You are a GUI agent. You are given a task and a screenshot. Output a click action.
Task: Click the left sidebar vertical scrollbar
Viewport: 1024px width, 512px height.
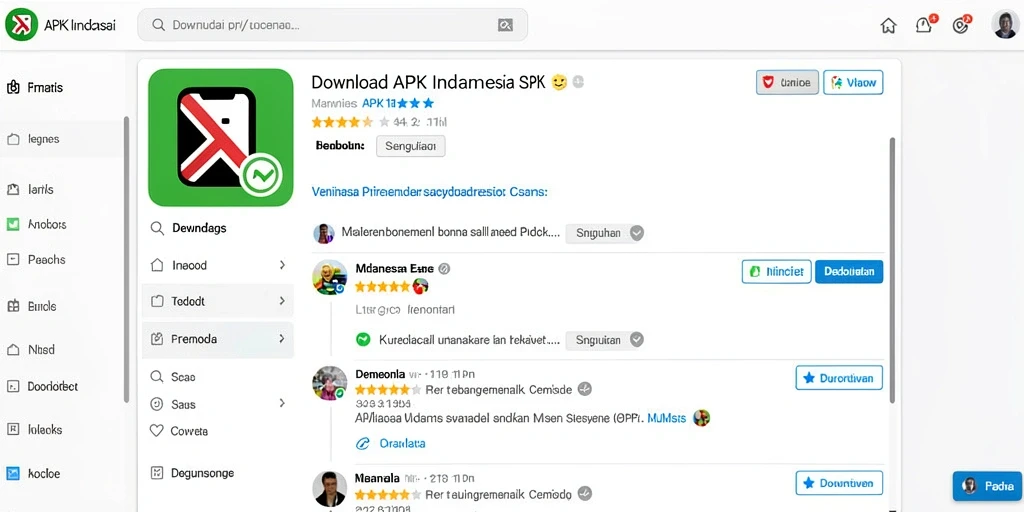point(126,259)
